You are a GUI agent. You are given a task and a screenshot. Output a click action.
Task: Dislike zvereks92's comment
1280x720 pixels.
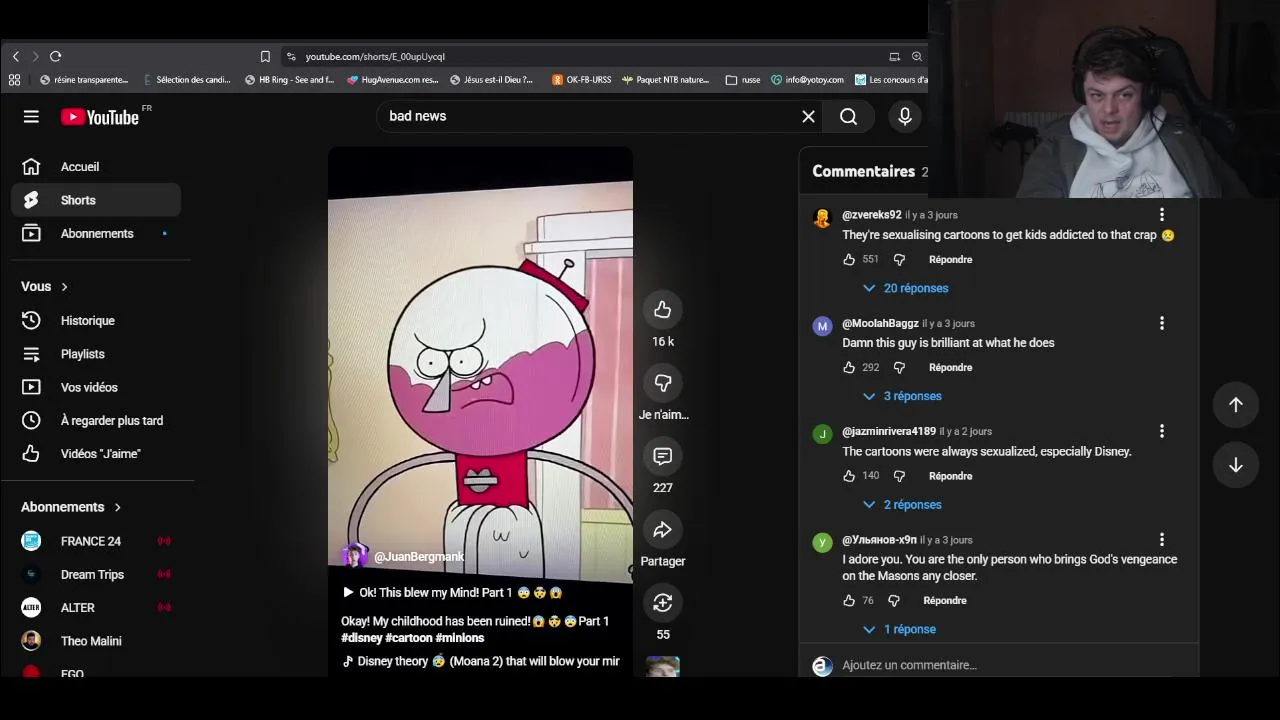coord(899,260)
